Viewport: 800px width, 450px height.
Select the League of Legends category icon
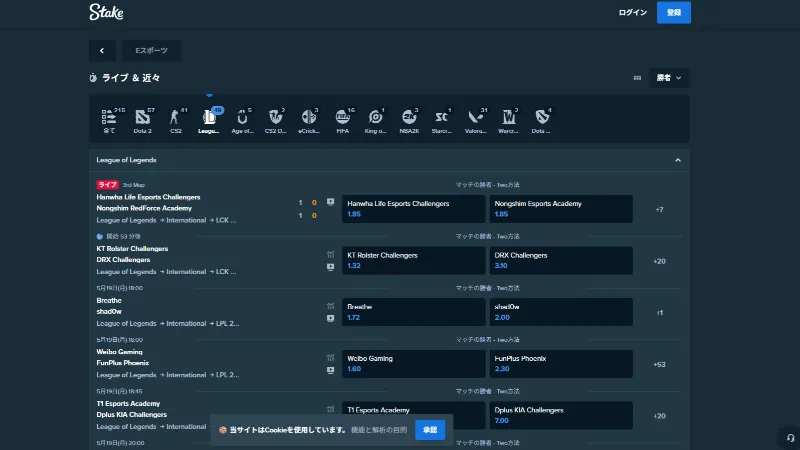click(x=209, y=121)
